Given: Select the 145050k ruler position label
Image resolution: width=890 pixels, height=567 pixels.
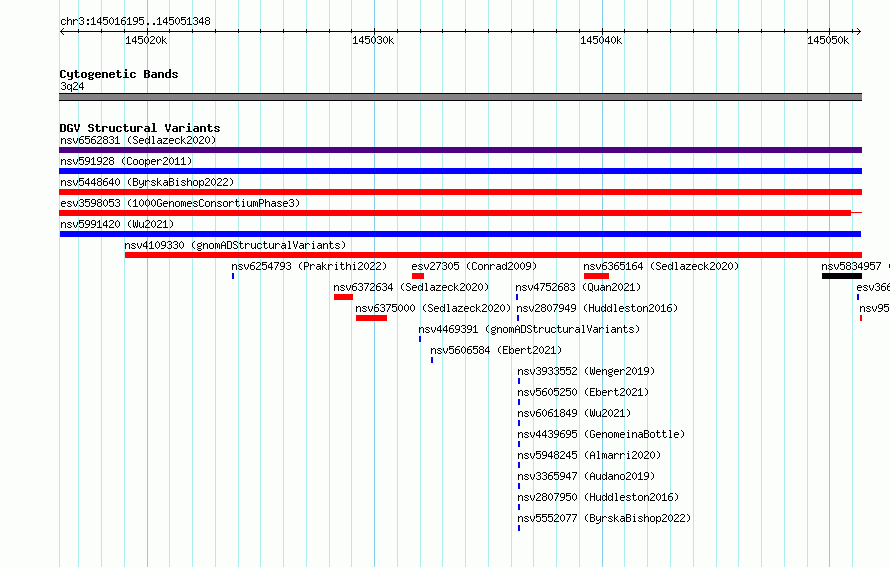Looking at the screenshot, I should coord(828,40).
